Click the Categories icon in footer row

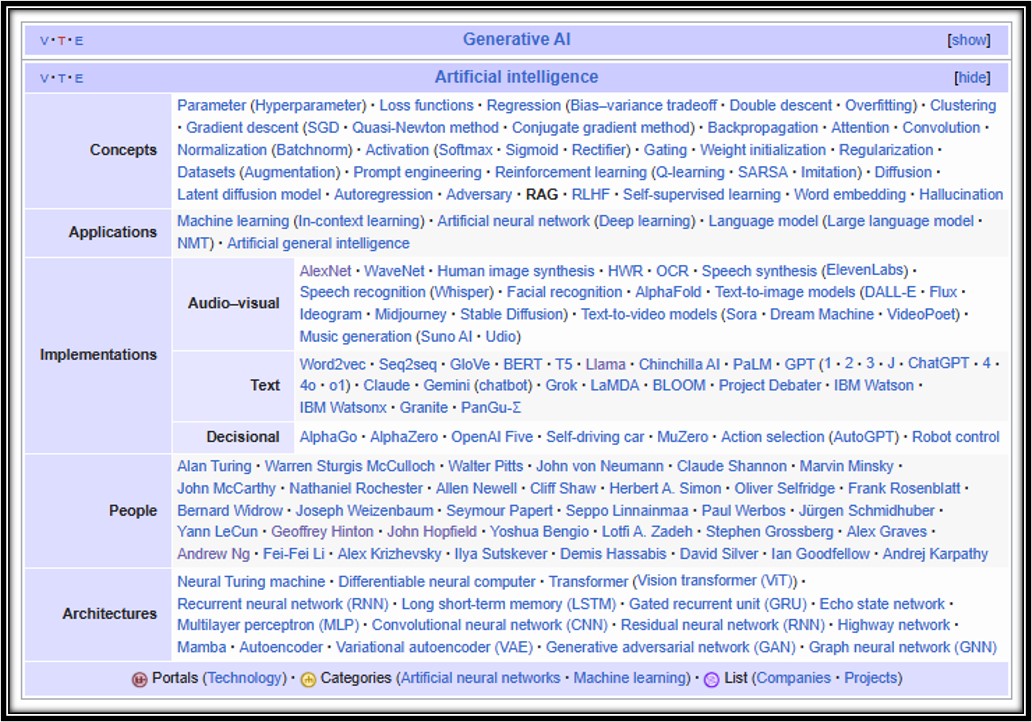(308, 679)
